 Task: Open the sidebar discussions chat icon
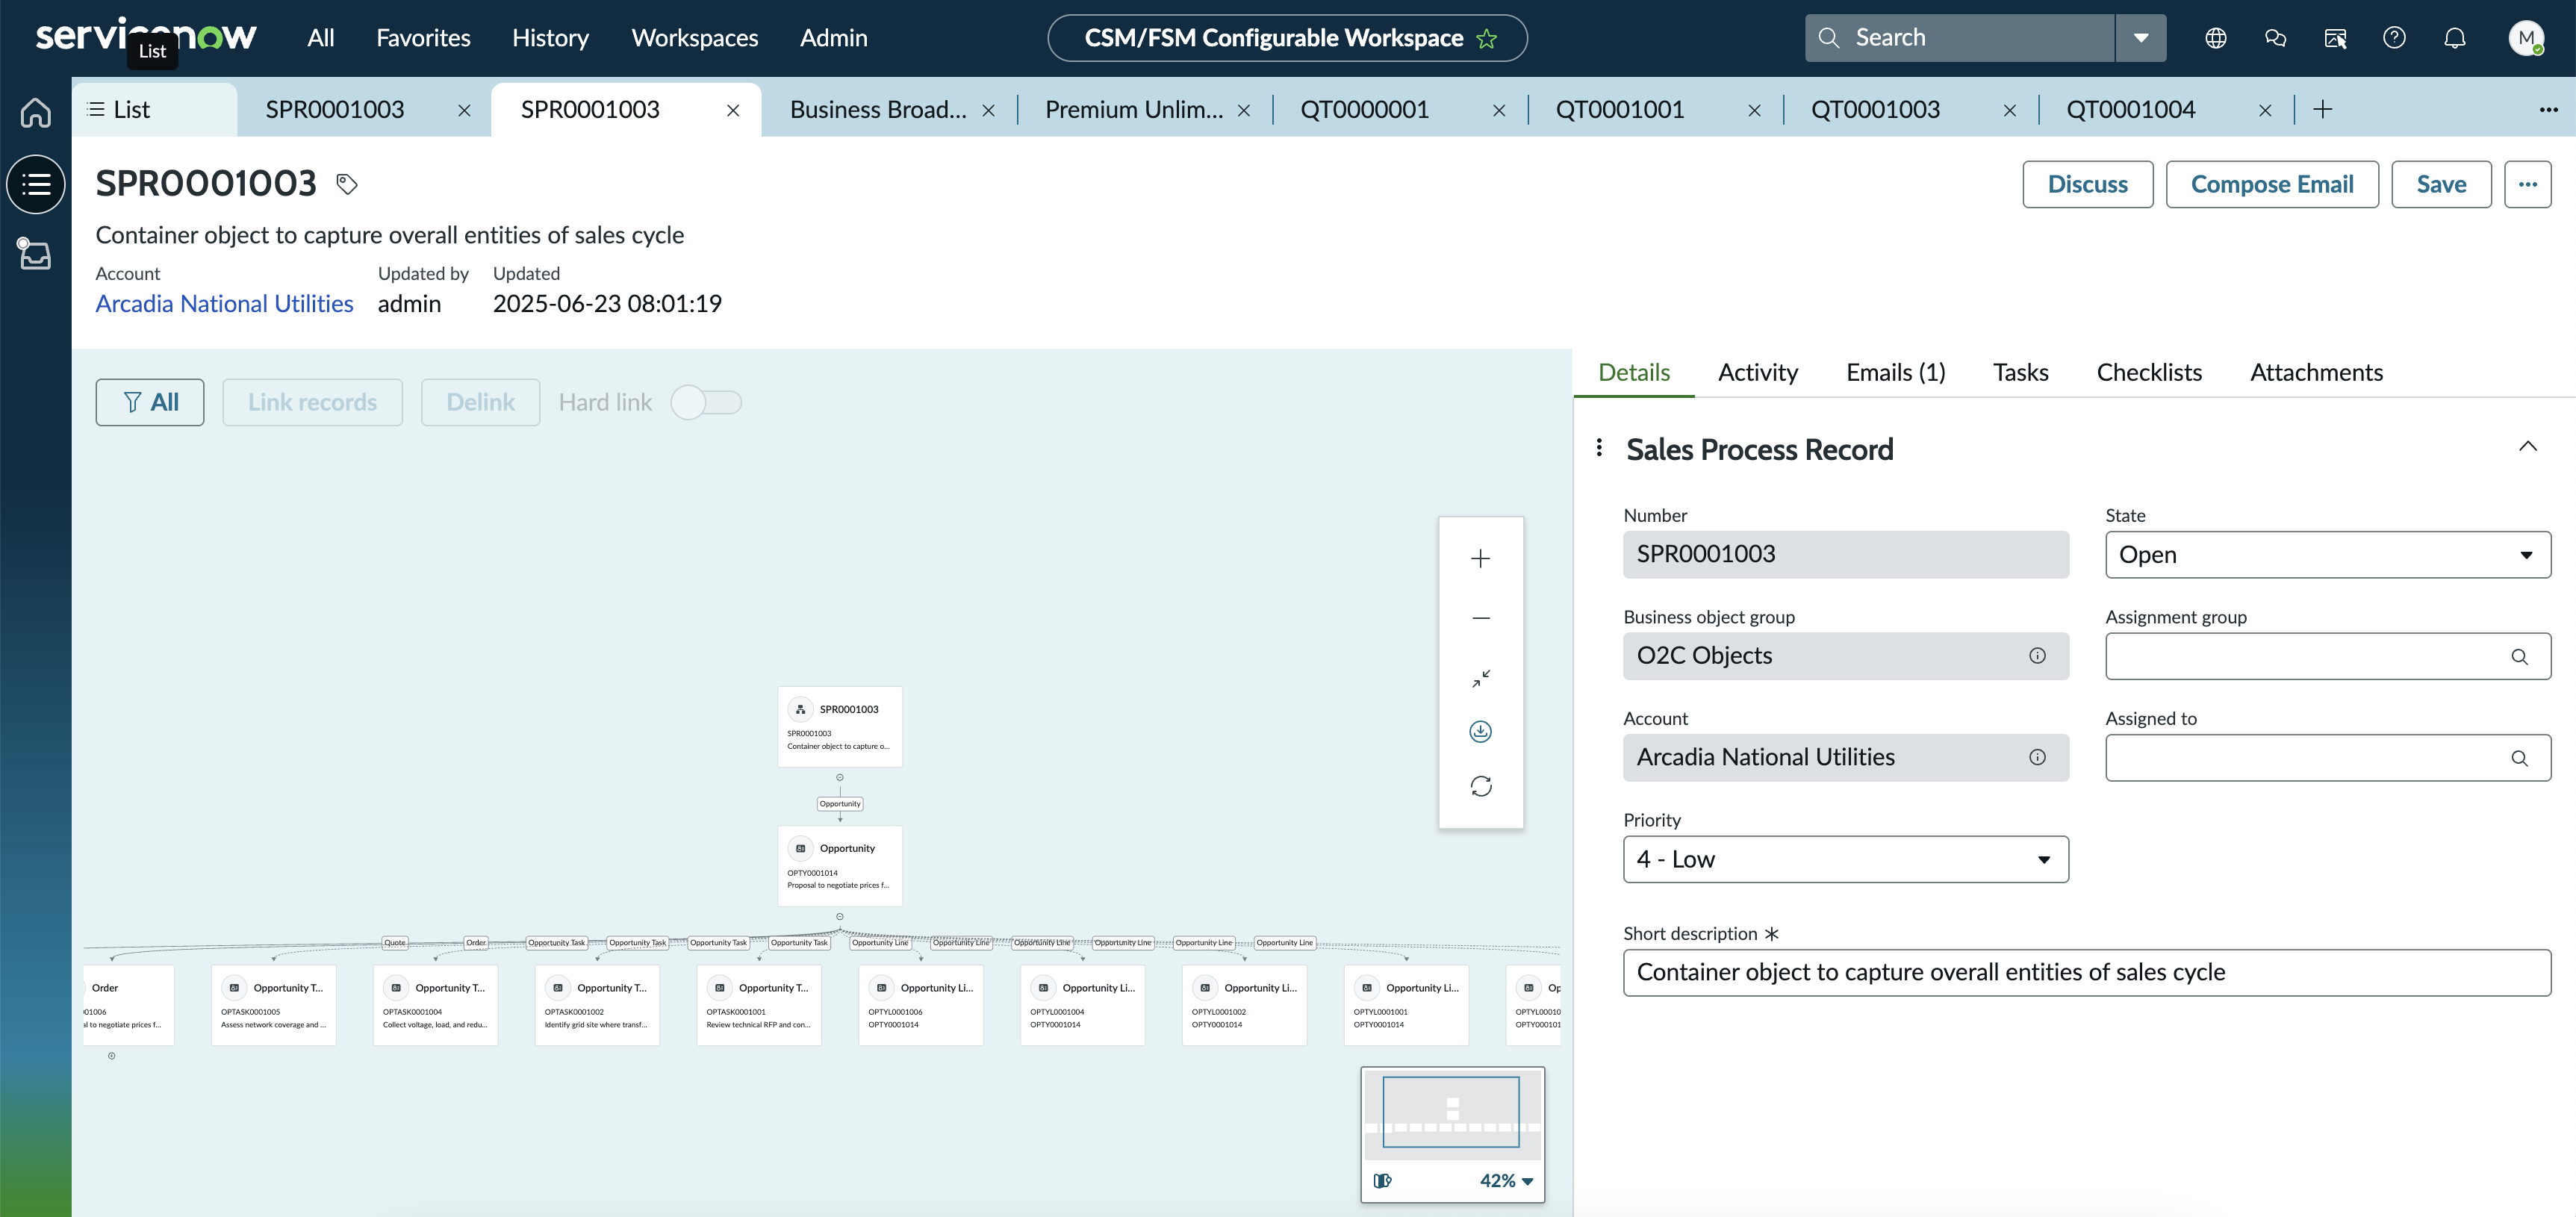point(2275,38)
